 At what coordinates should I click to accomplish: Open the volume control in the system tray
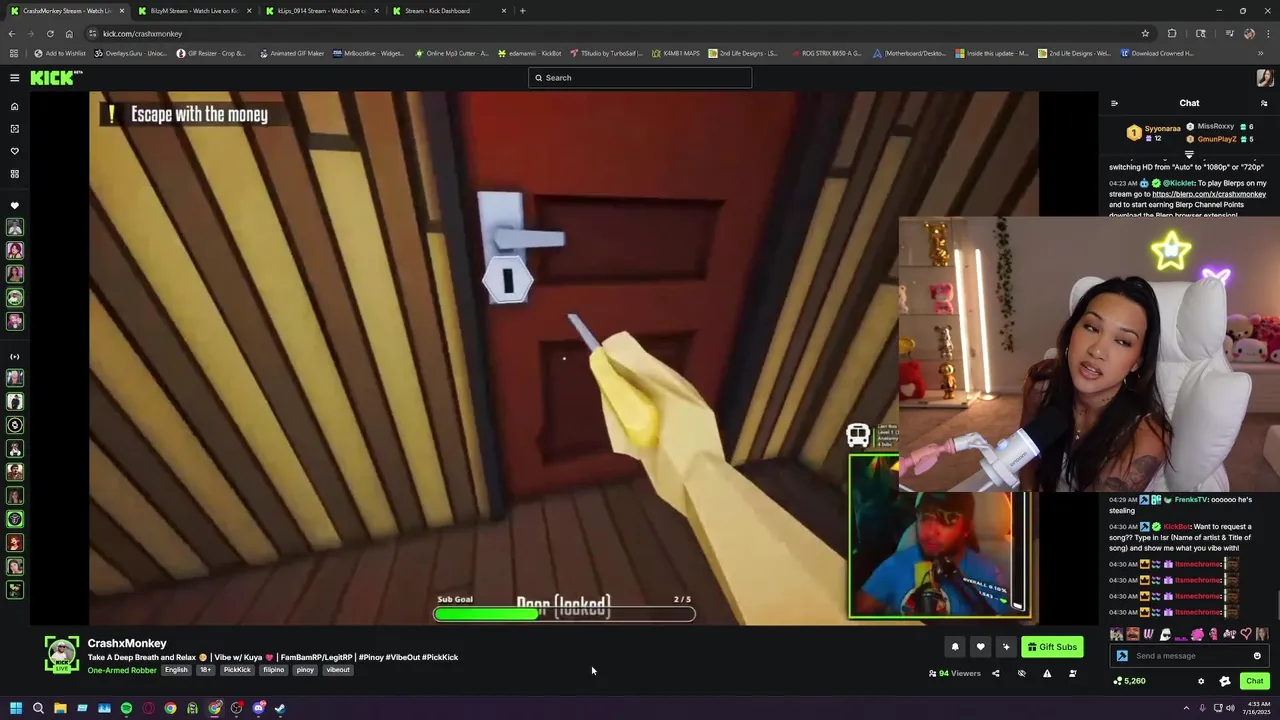(1229, 708)
